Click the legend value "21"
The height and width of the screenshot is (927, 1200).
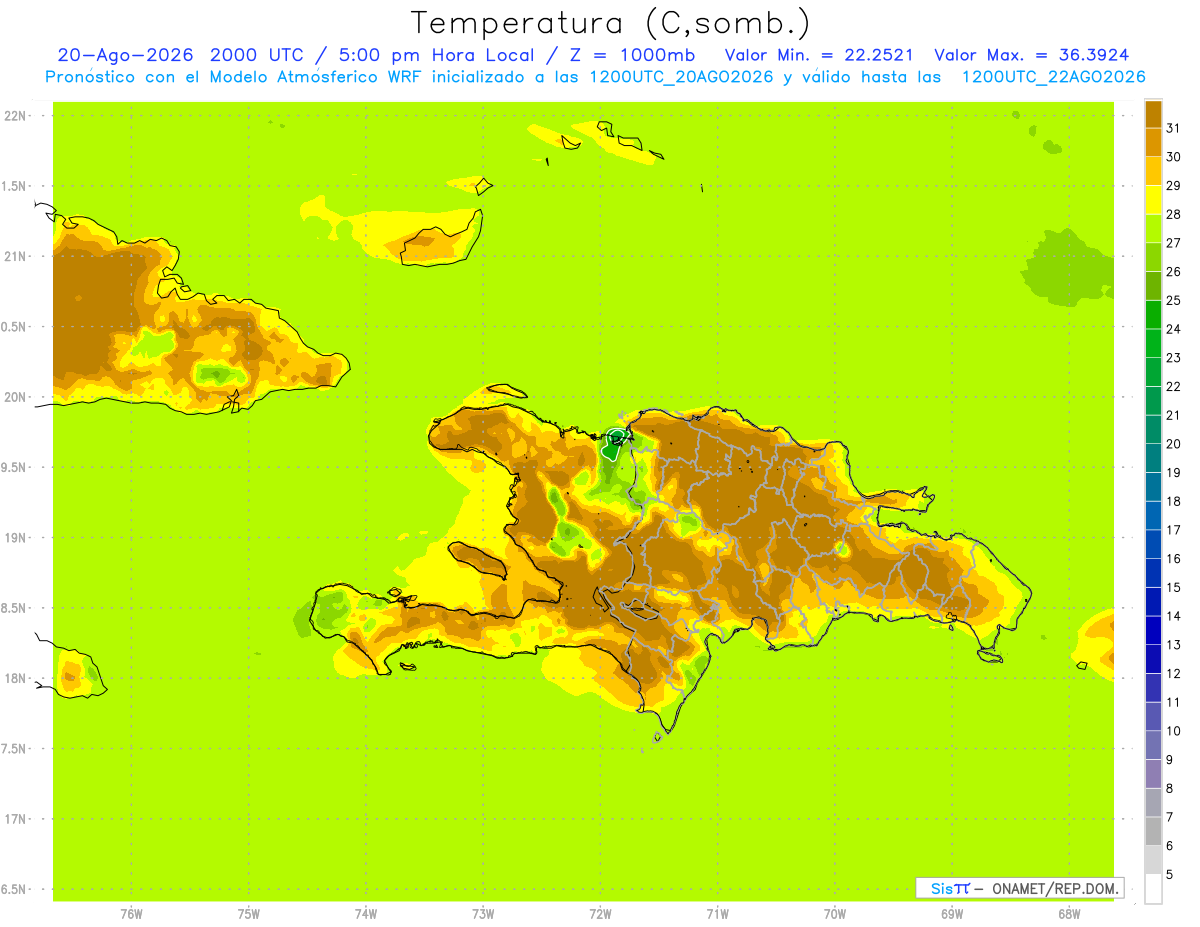pos(1174,415)
